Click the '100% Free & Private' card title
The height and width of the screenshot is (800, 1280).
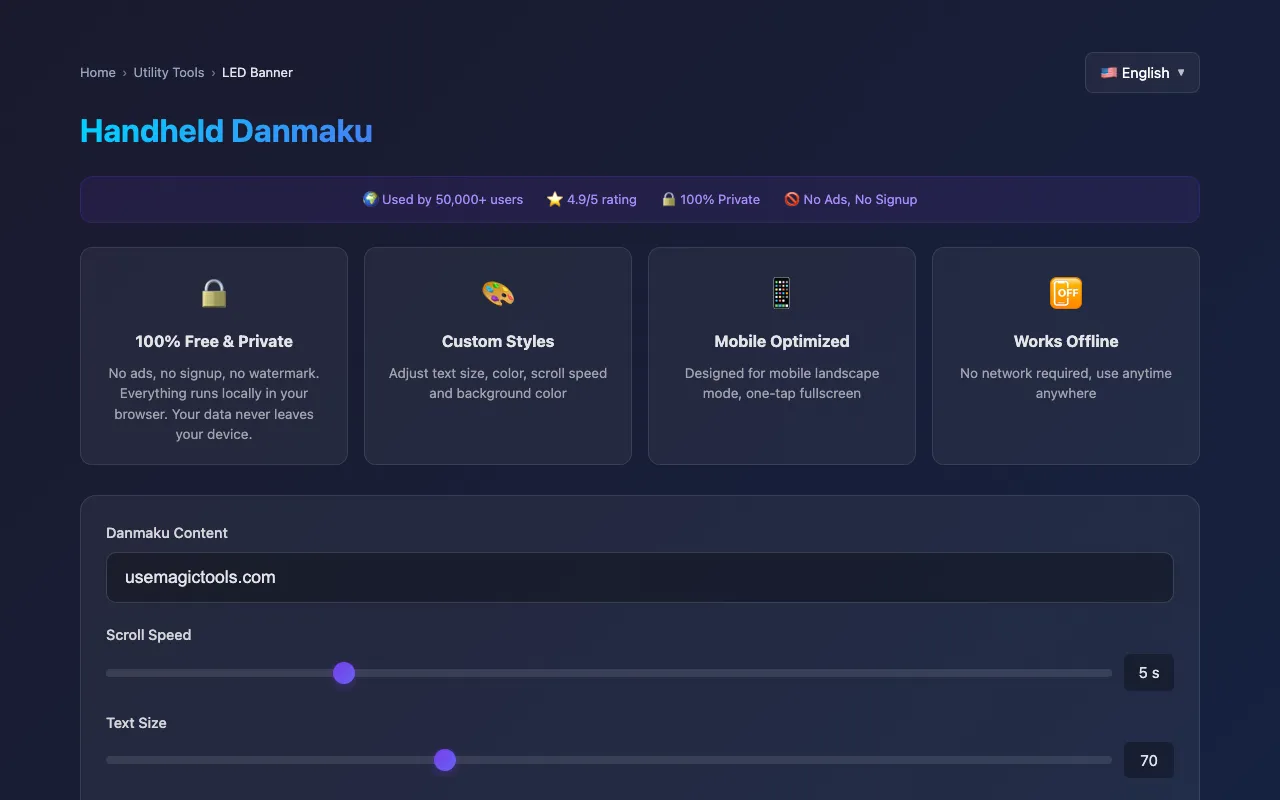tap(214, 341)
